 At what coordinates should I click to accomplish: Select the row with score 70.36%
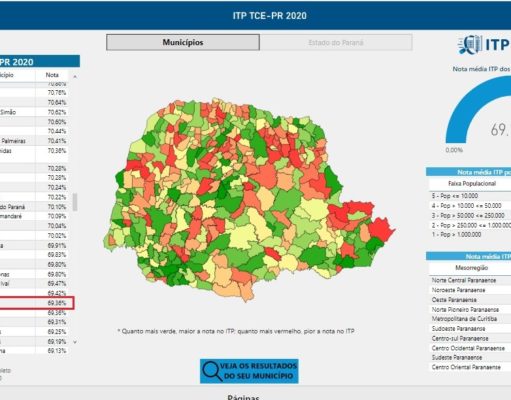[34, 154]
